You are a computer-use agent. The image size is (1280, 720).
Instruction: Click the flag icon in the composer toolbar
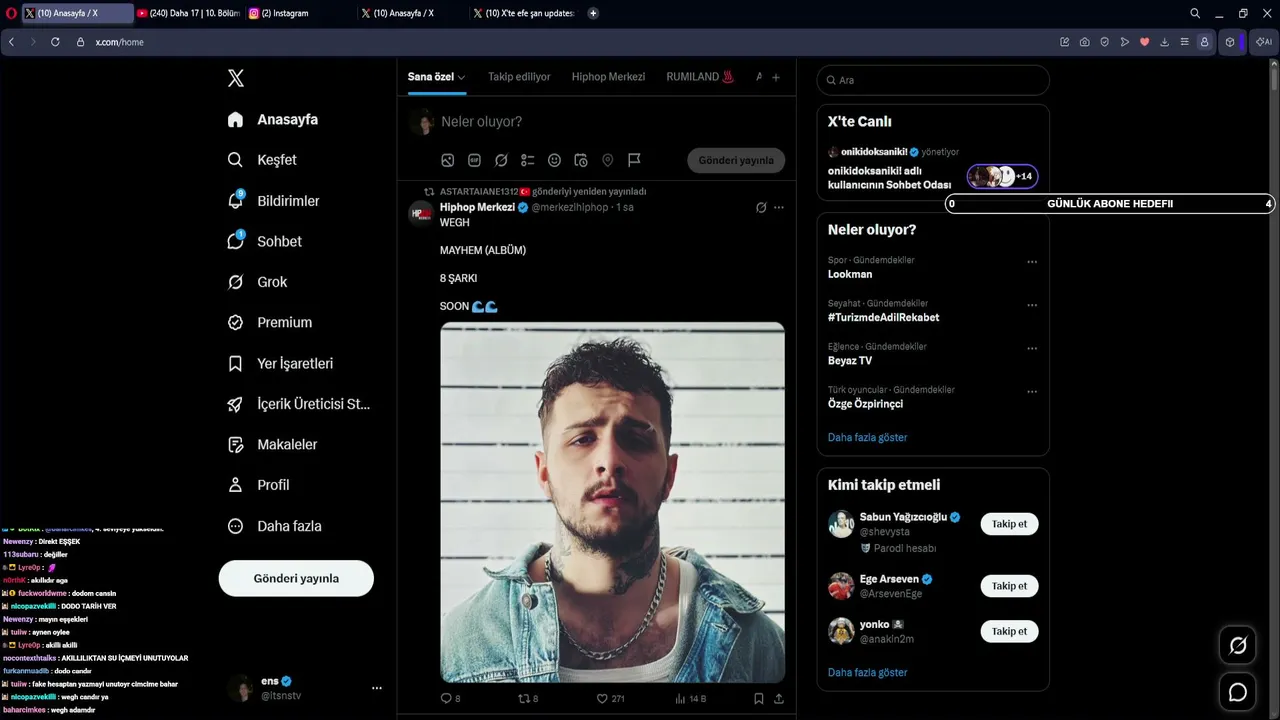[x=634, y=160]
